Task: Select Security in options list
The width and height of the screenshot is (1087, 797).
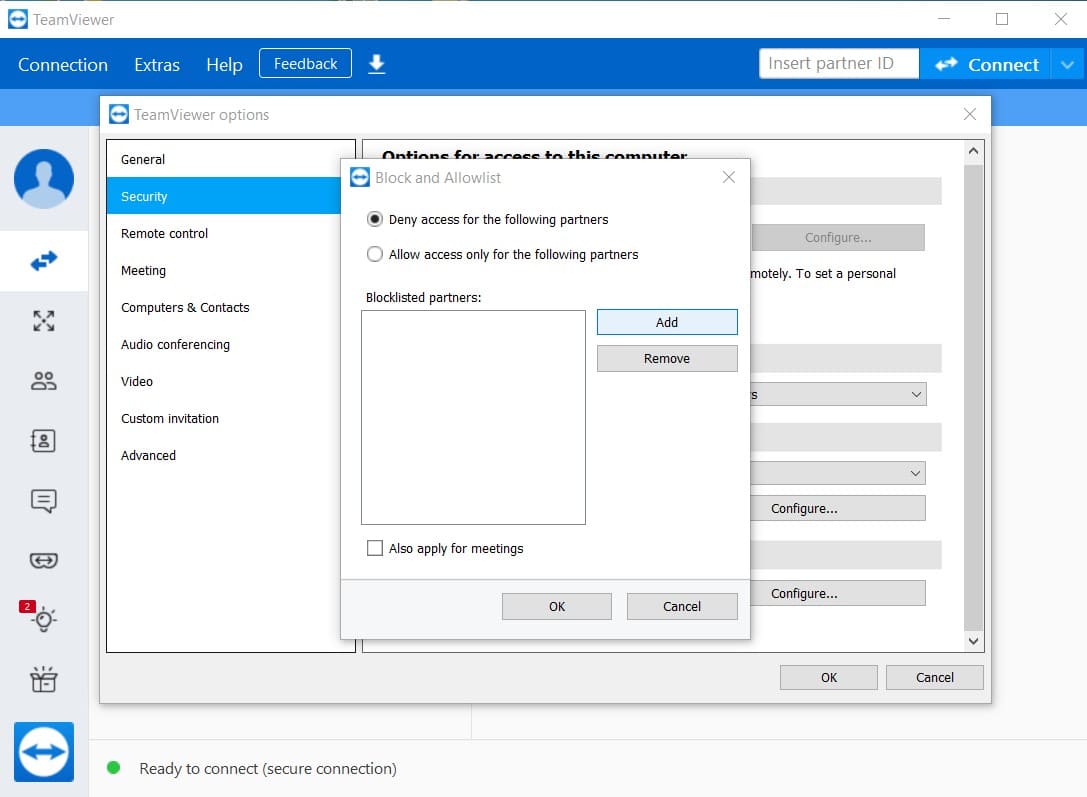Action: point(224,196)
